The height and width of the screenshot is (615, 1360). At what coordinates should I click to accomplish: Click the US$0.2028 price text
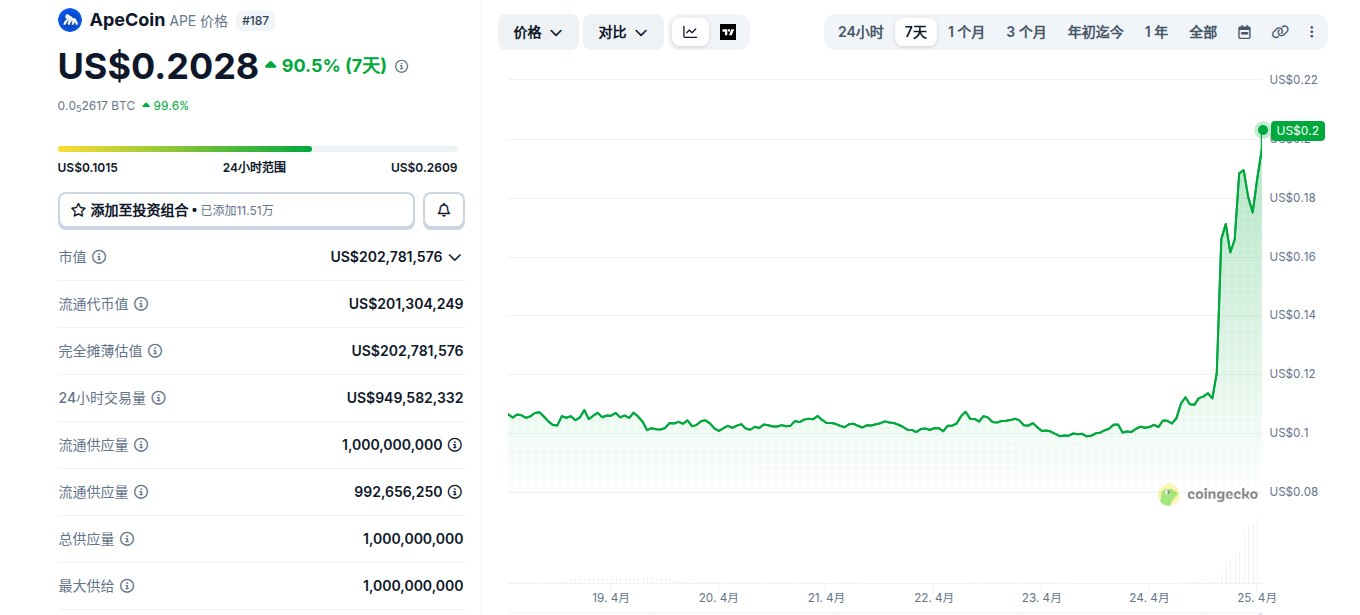158,66
